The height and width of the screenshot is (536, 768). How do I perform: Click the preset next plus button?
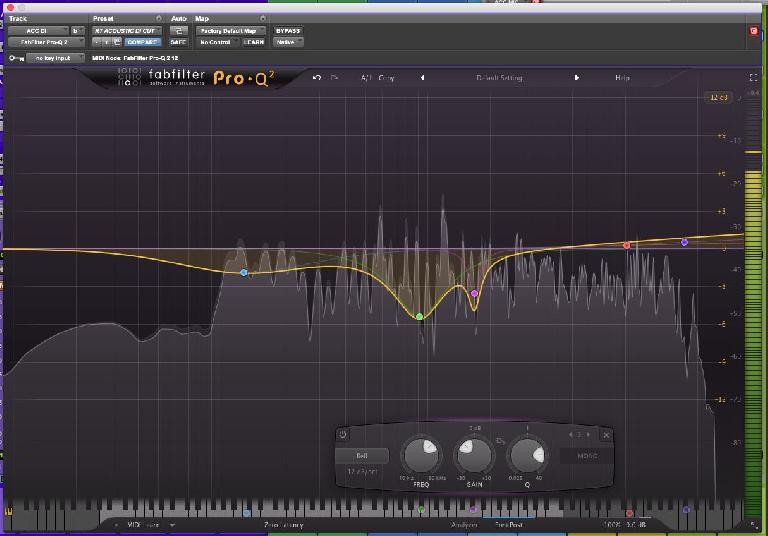(107, 42)
